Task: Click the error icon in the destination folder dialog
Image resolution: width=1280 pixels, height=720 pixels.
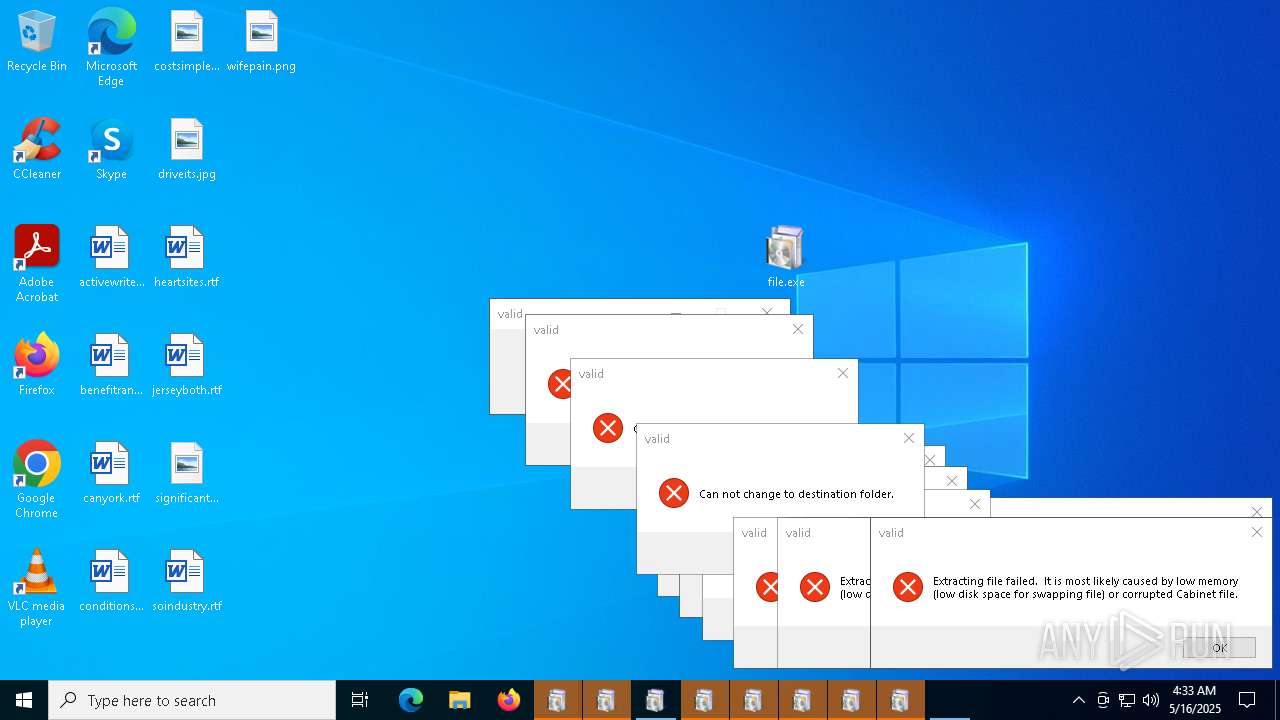Action: coord(674,493)
